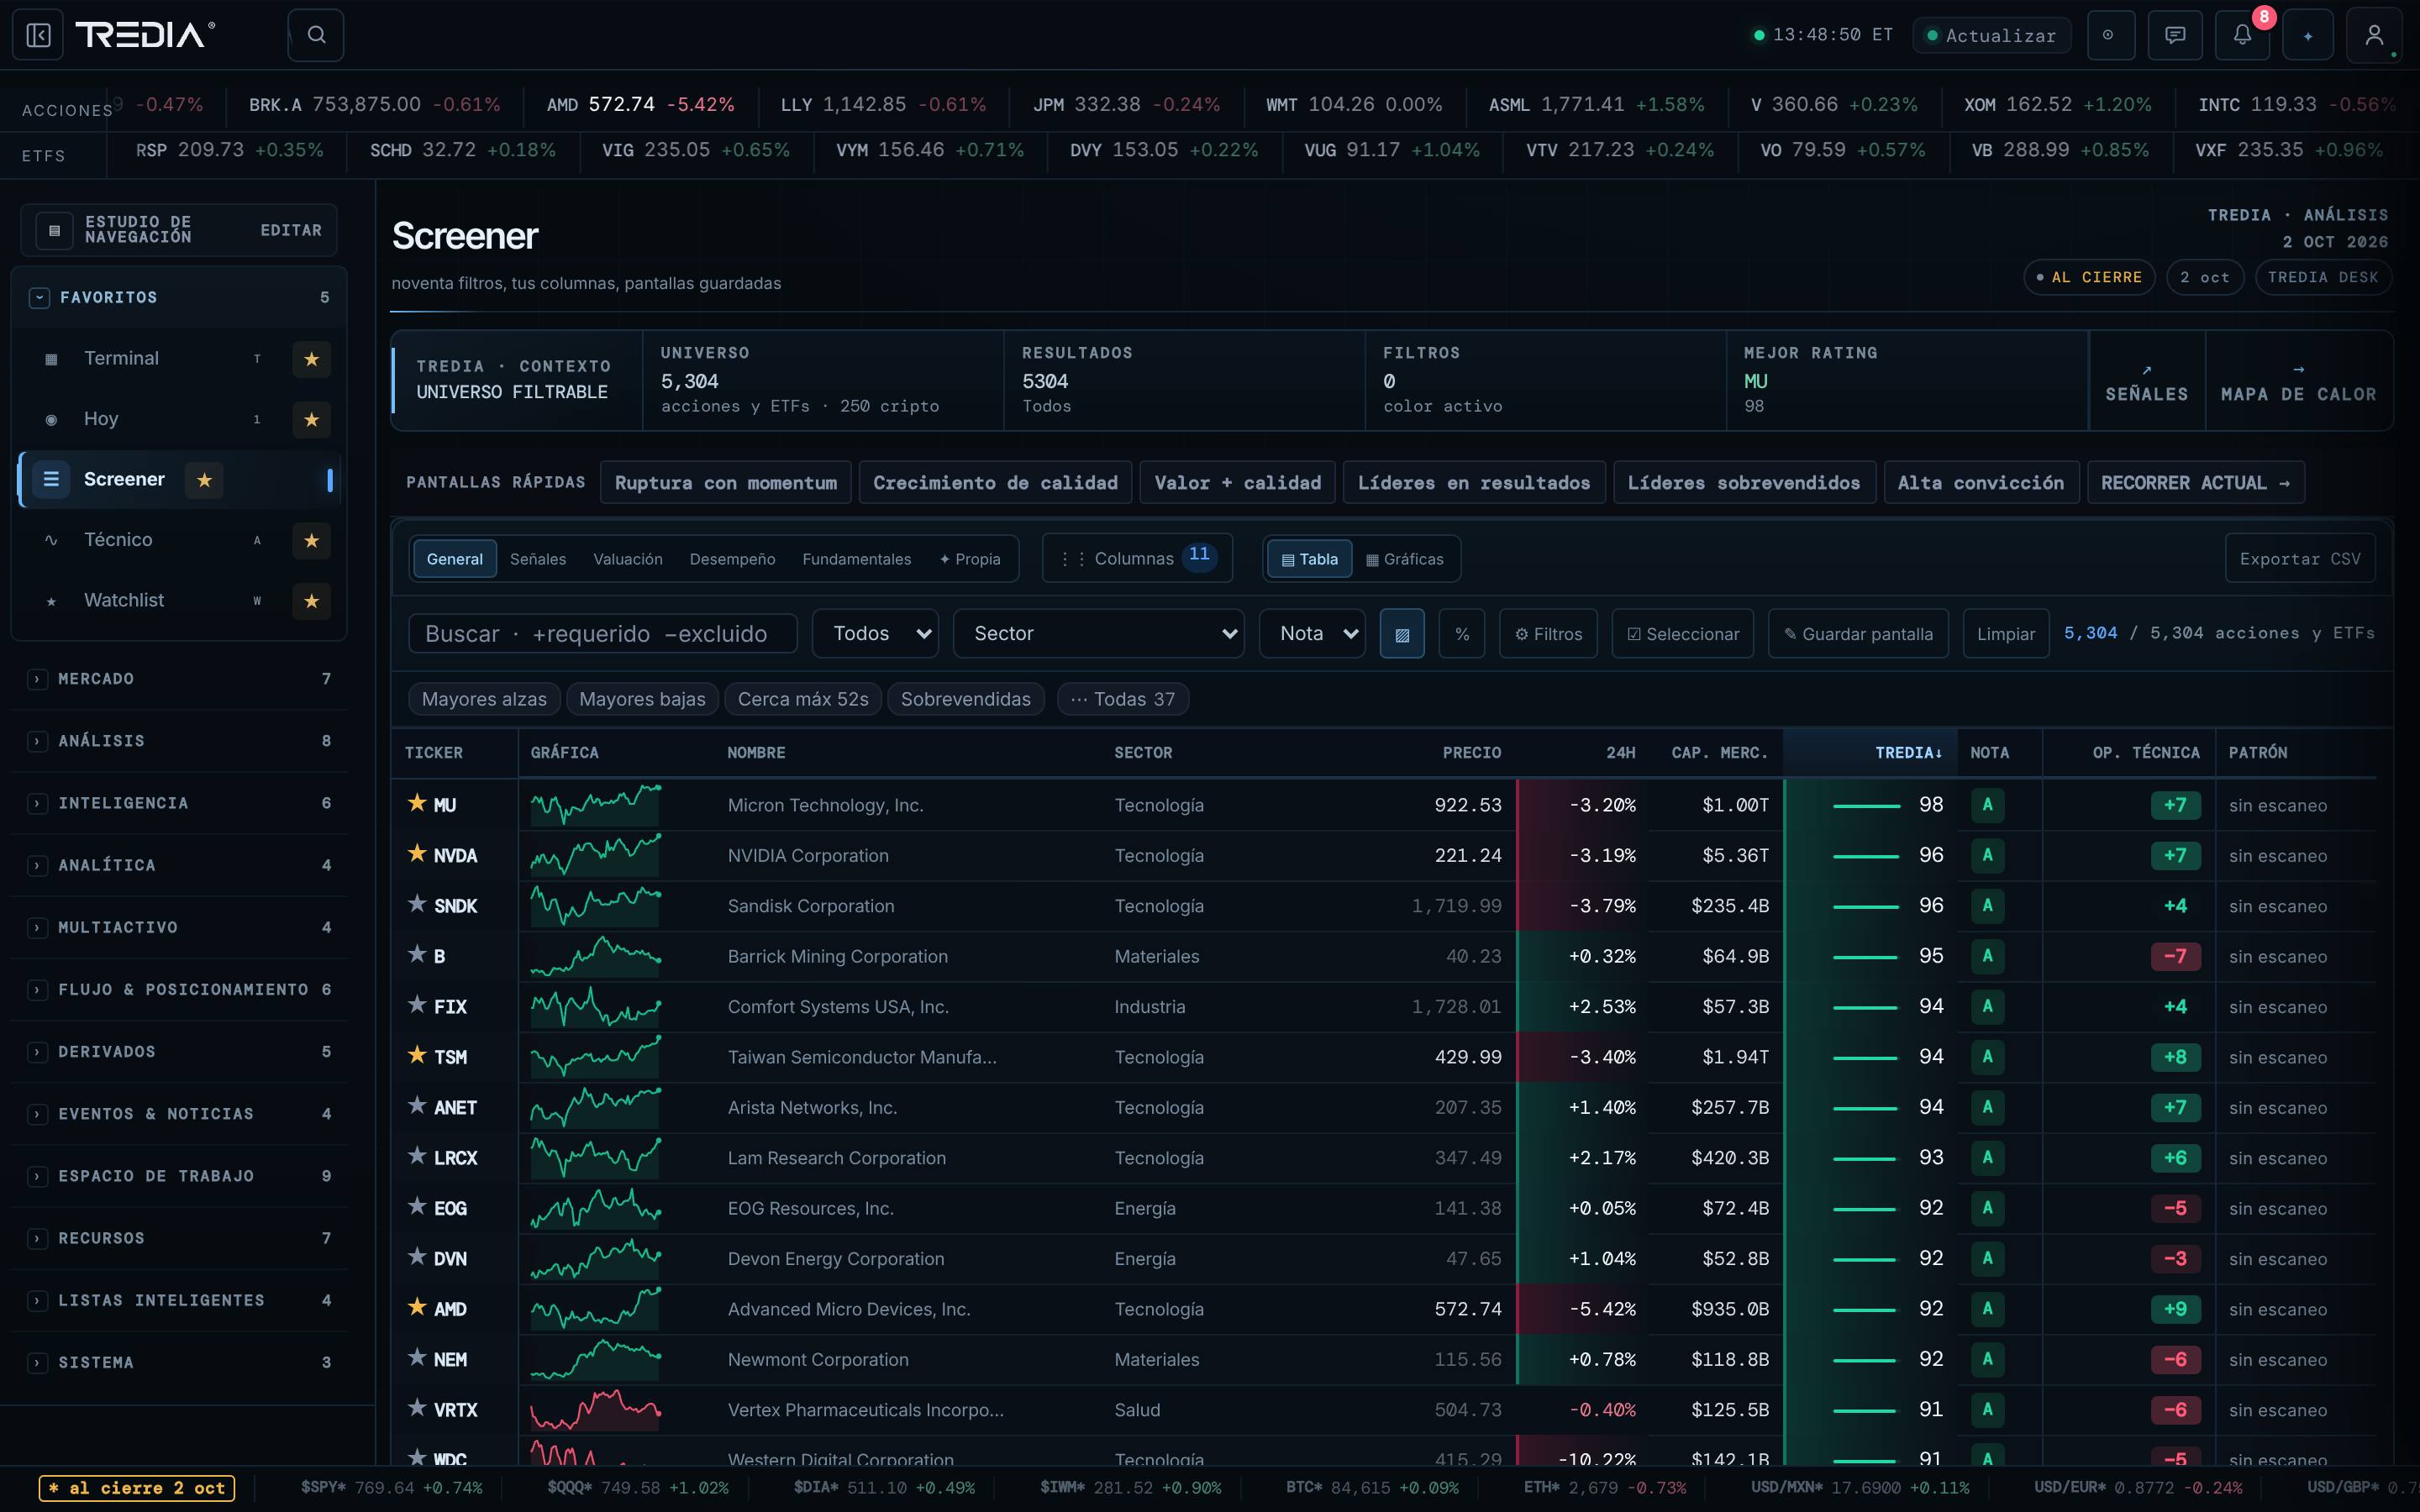Screen dimensions: 2420x1512
Task: Open the Nota dropdown
Action: pyautogui.click(x=1312, y=634)
